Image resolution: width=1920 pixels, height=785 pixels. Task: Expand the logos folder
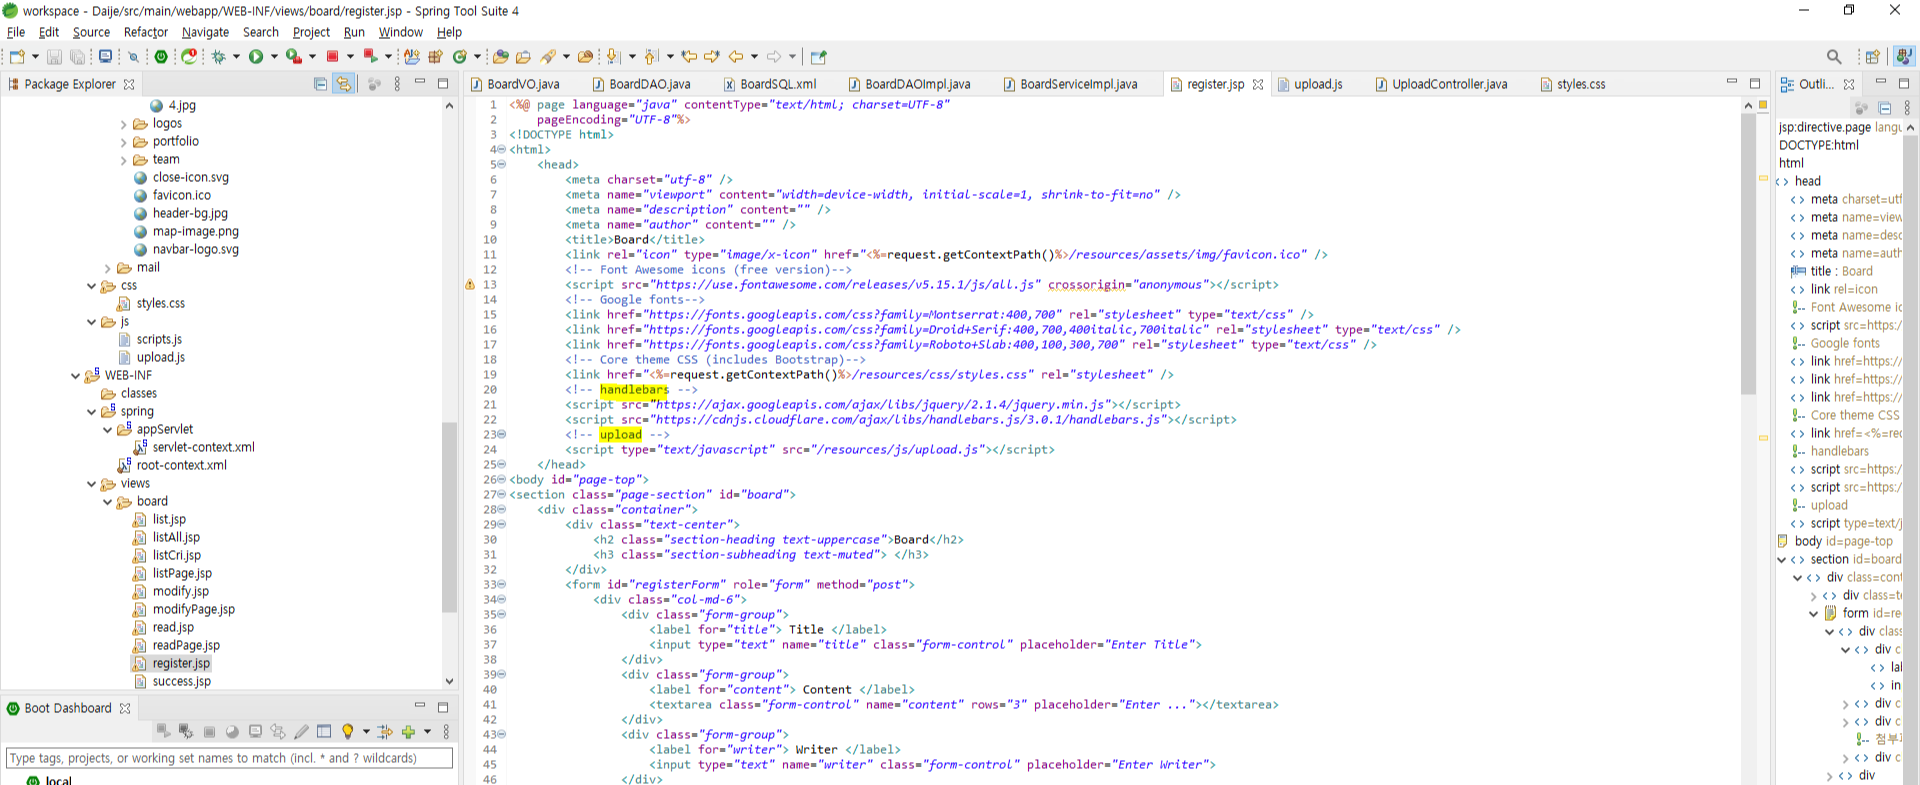tap(124, 124)
